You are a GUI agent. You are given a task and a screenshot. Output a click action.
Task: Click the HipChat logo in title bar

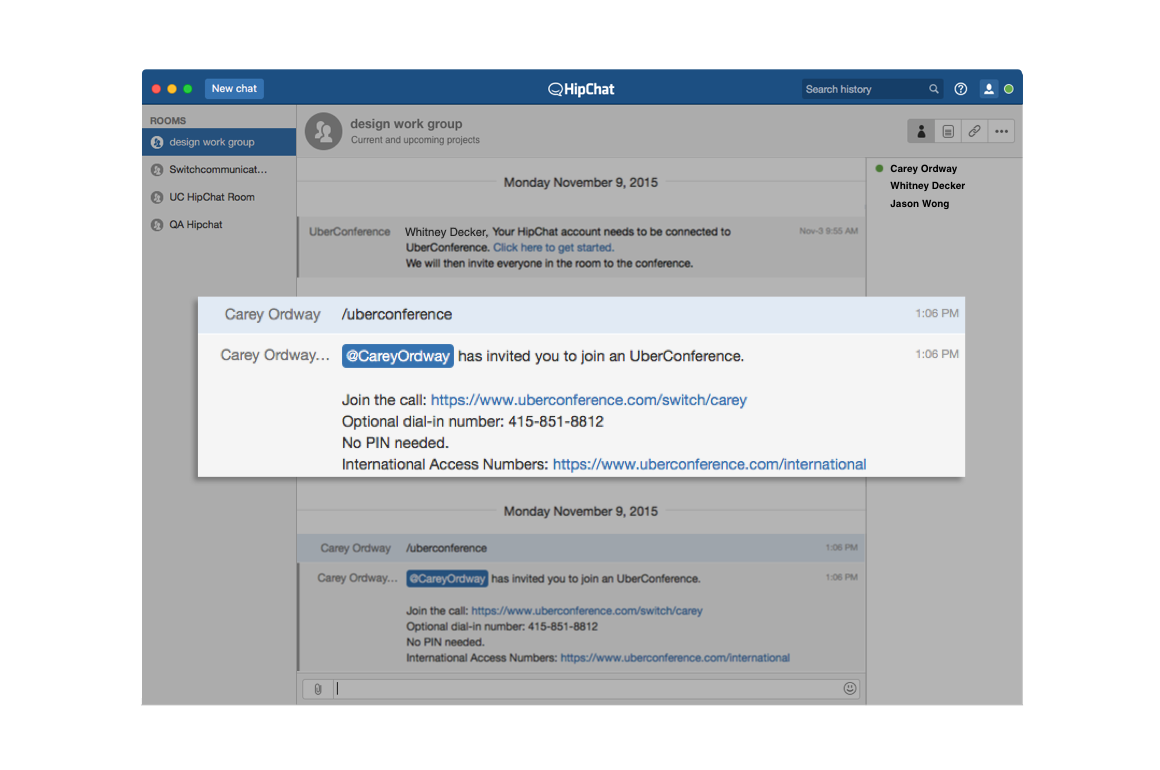point(581,90)
